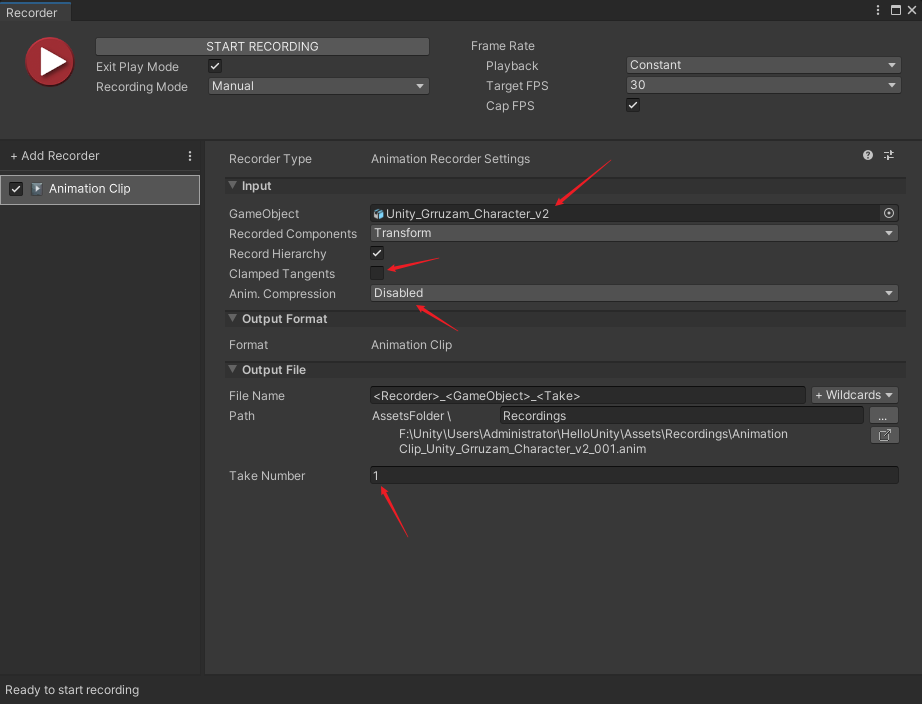Screen dimensions: 922x704
Task: Uncheck the Record Hierarchy checkbox
Action: point(377,253)
